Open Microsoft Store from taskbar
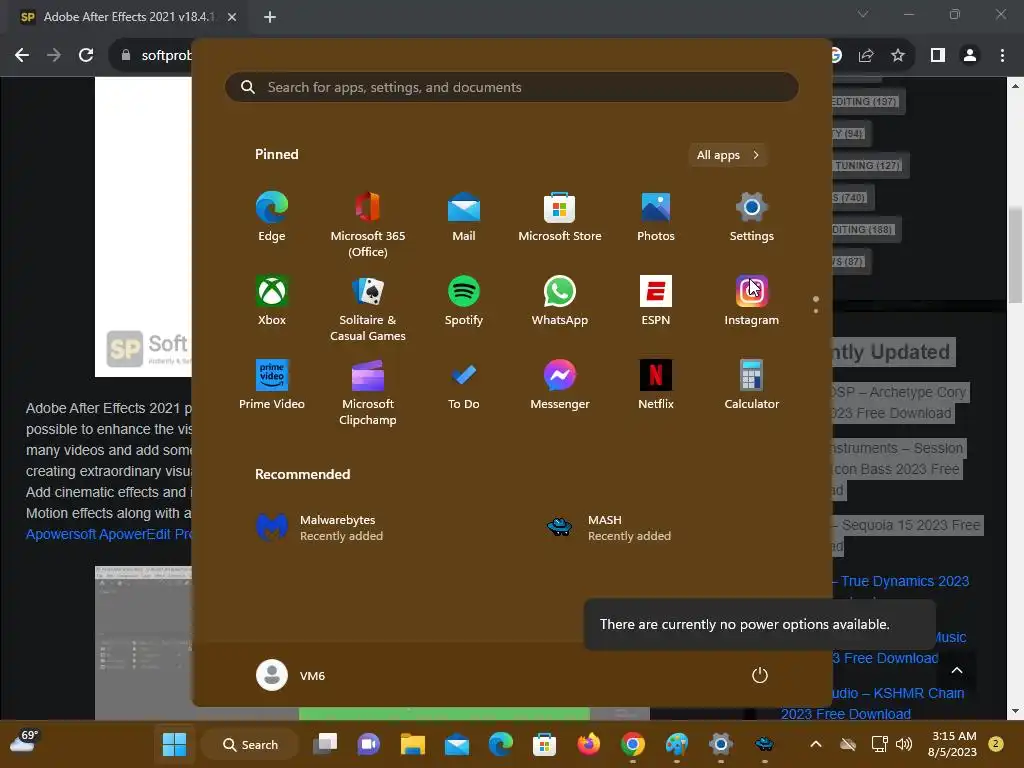Viewport: 1024px width, 768px height. coord(545,744)
